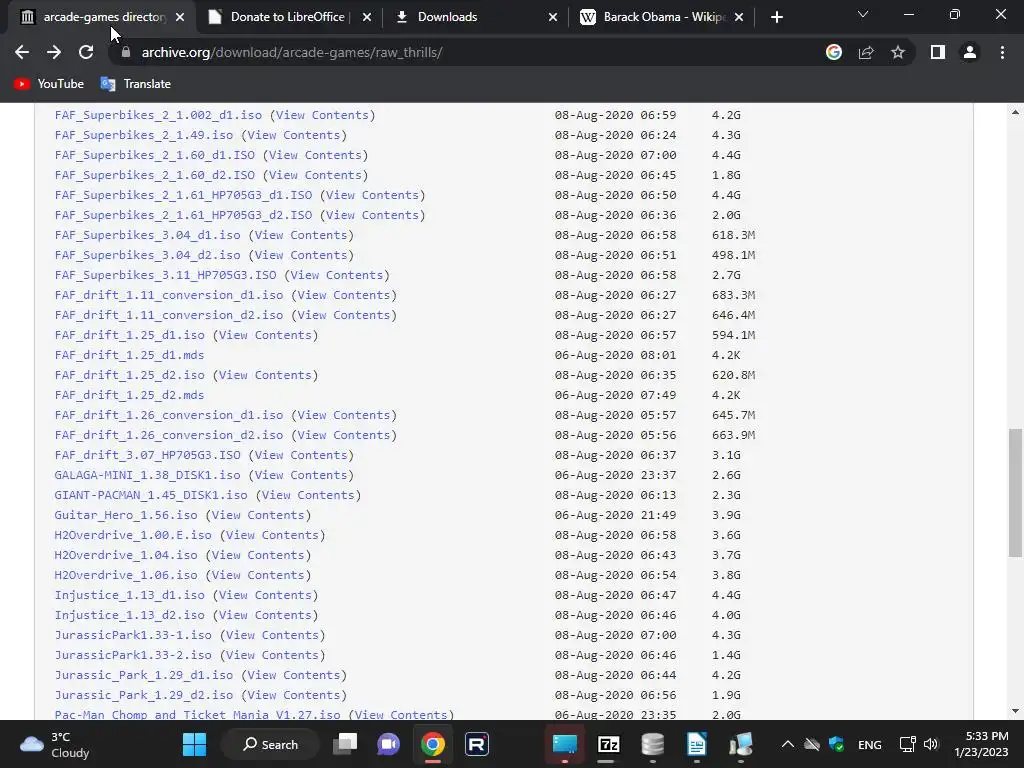
Task: Select the 618.3M size value
Action: tap(733, 235)
